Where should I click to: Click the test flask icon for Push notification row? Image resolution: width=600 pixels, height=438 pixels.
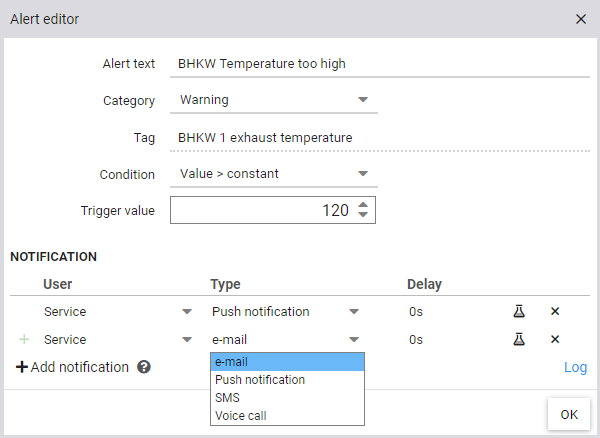519,312
